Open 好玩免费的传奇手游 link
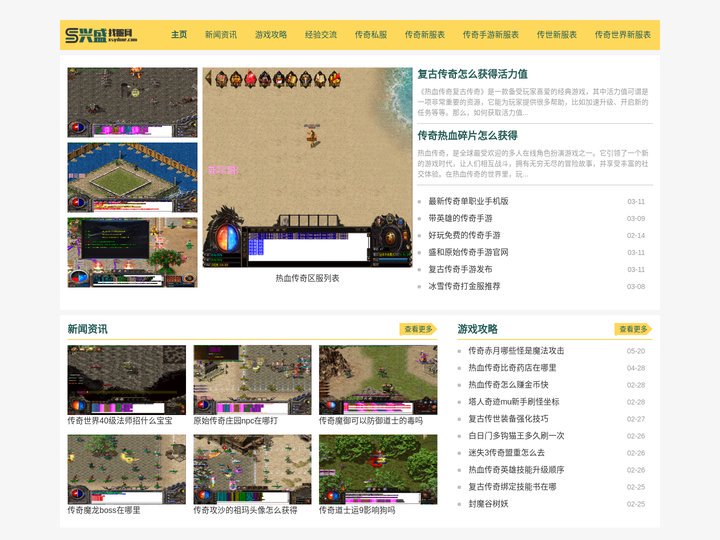This screenshot has height=540, width=720. click(464, 235)
